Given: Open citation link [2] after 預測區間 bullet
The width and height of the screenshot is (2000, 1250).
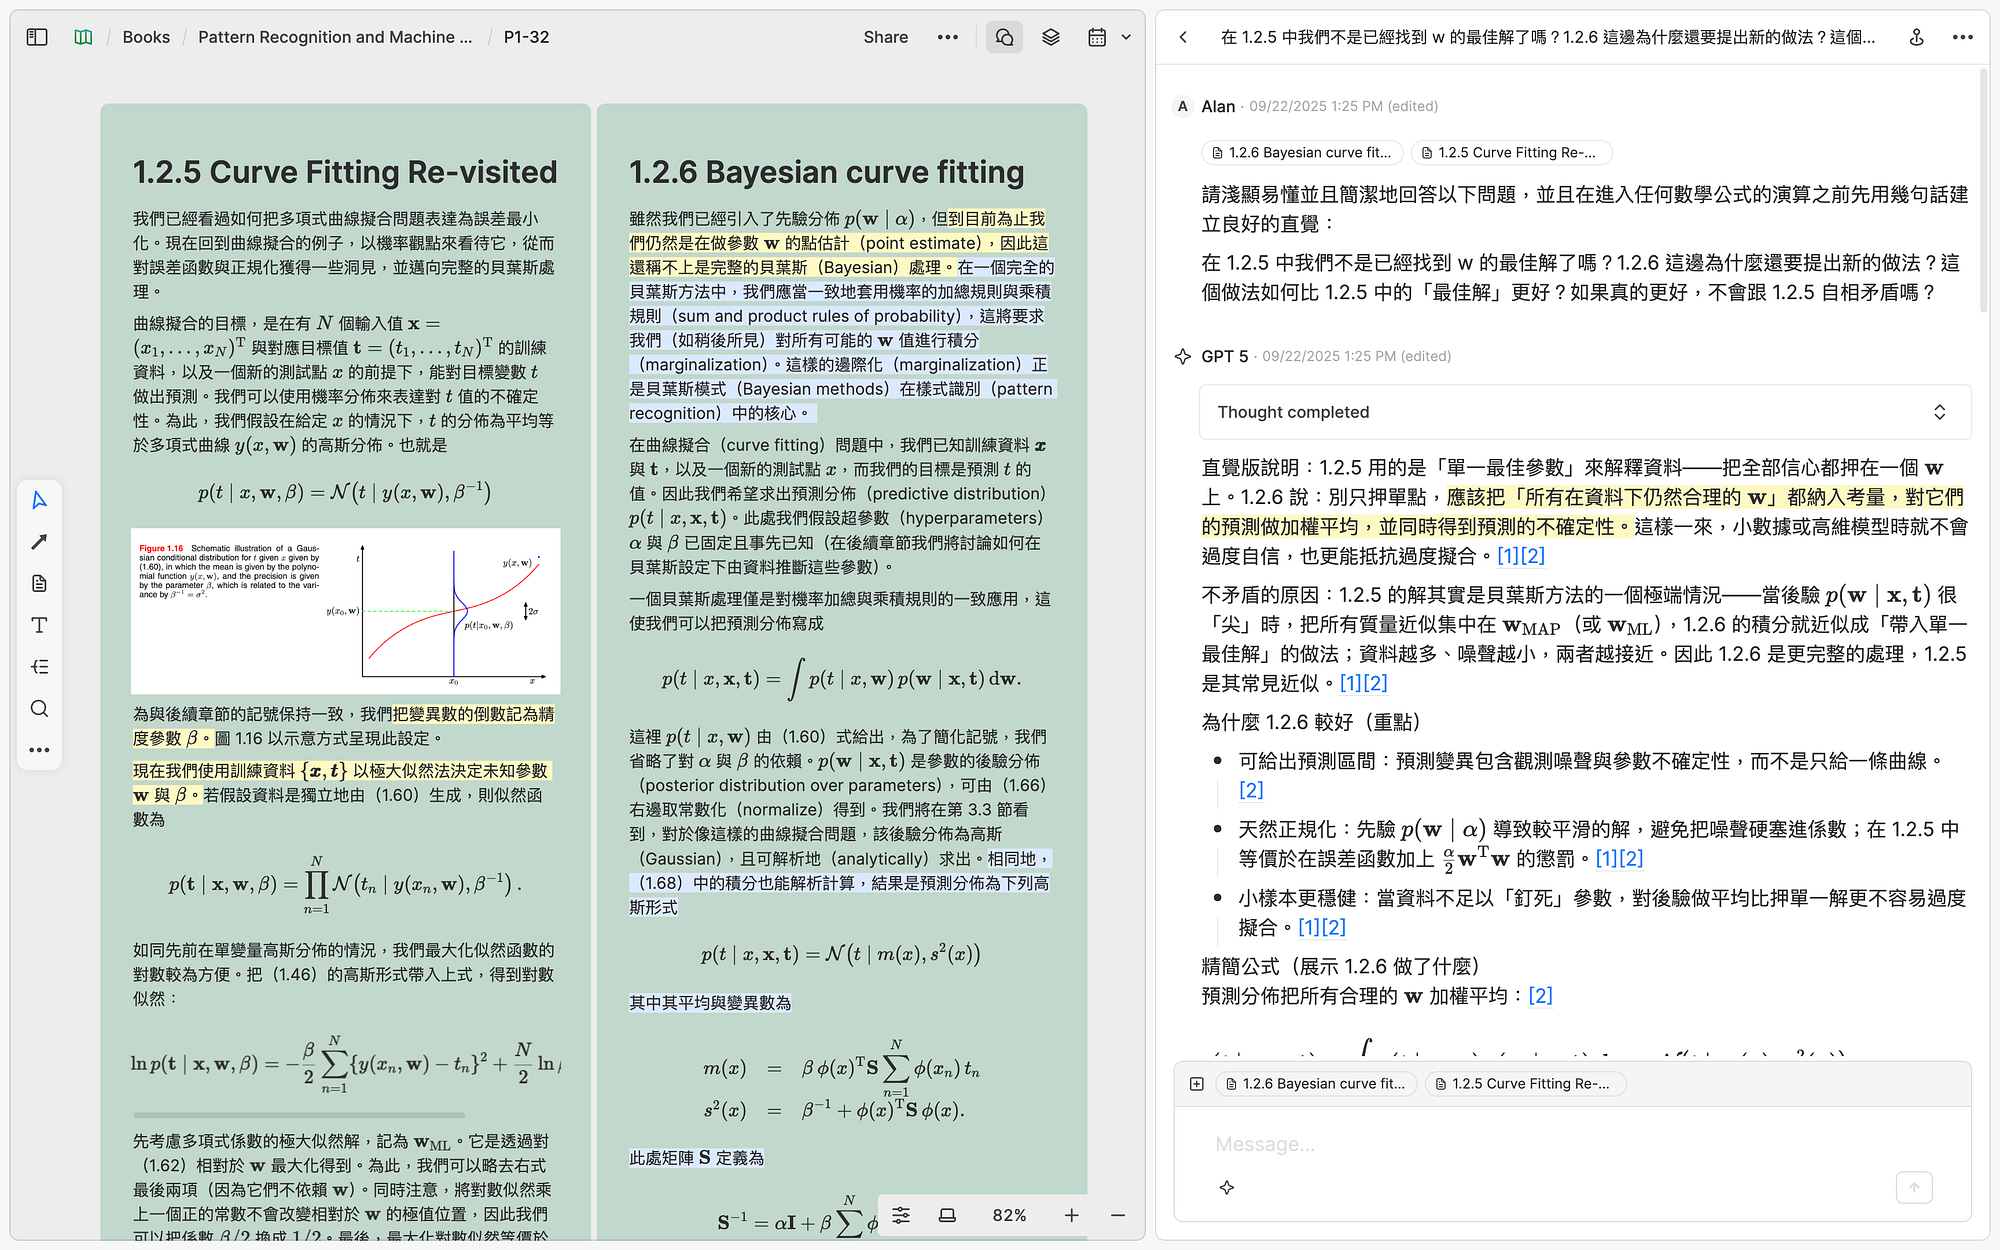Looking at the screenshot, I should pos(1251,790).
